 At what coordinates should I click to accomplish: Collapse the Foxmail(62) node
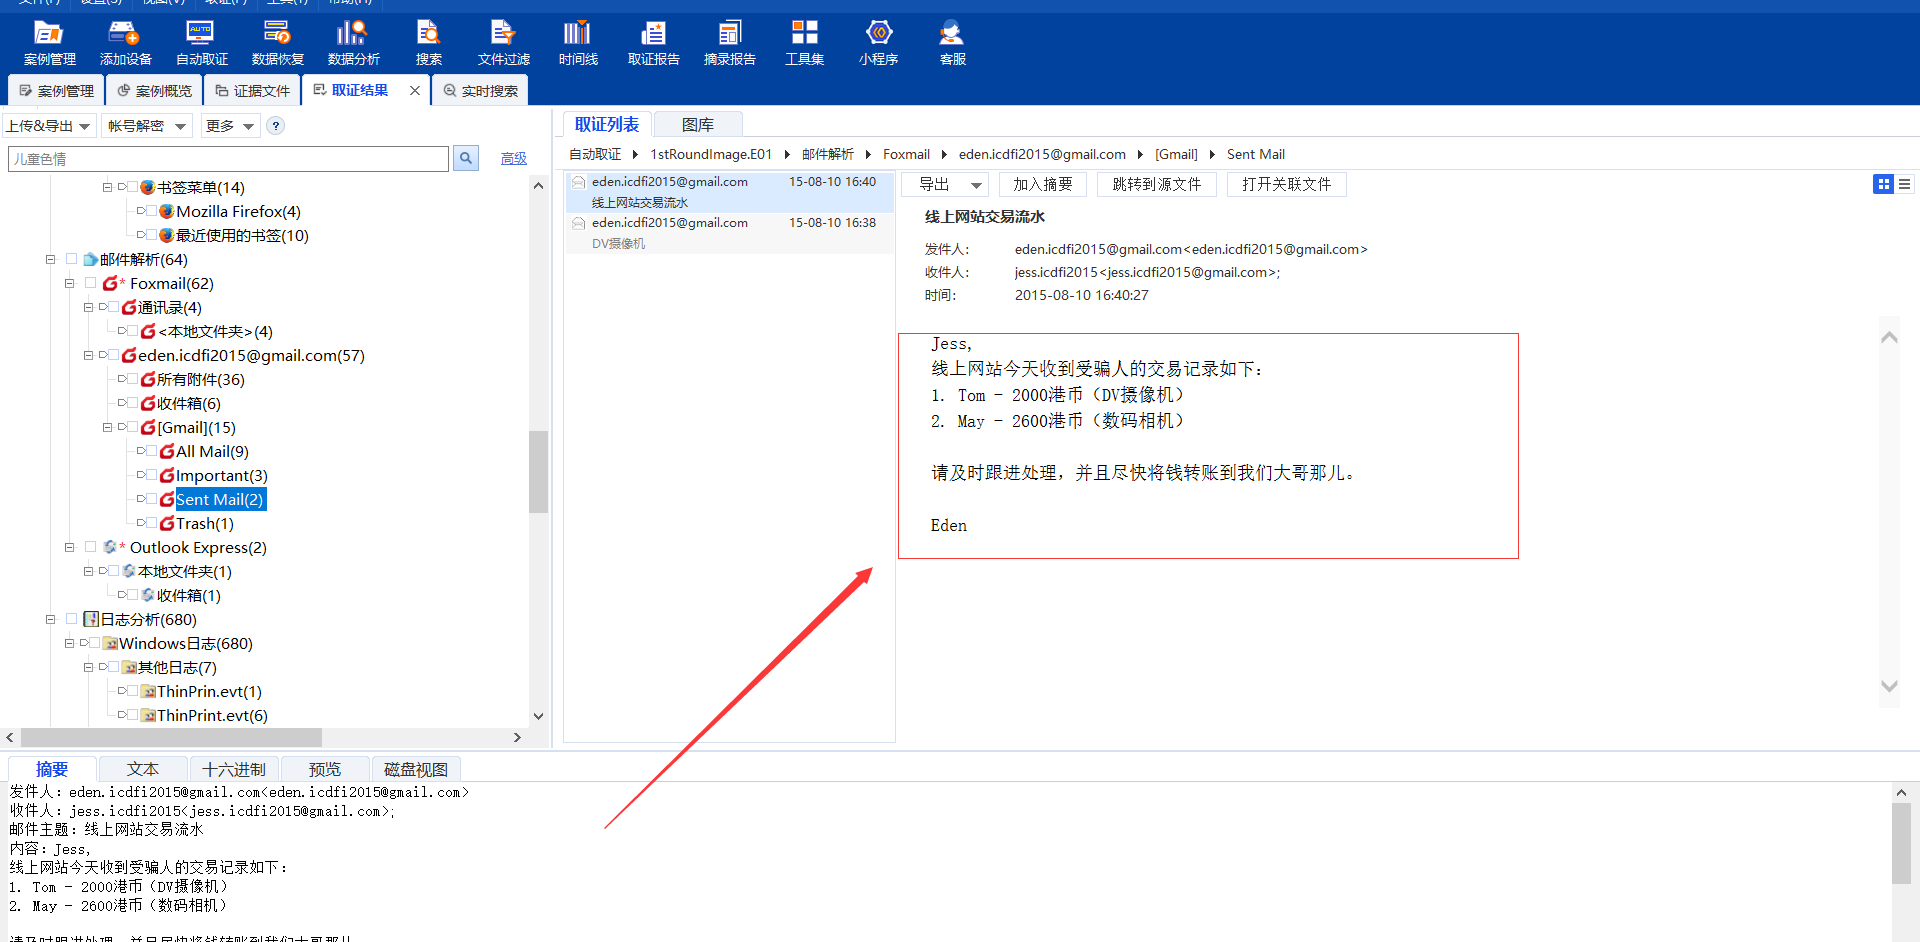[x=69, y=283]
